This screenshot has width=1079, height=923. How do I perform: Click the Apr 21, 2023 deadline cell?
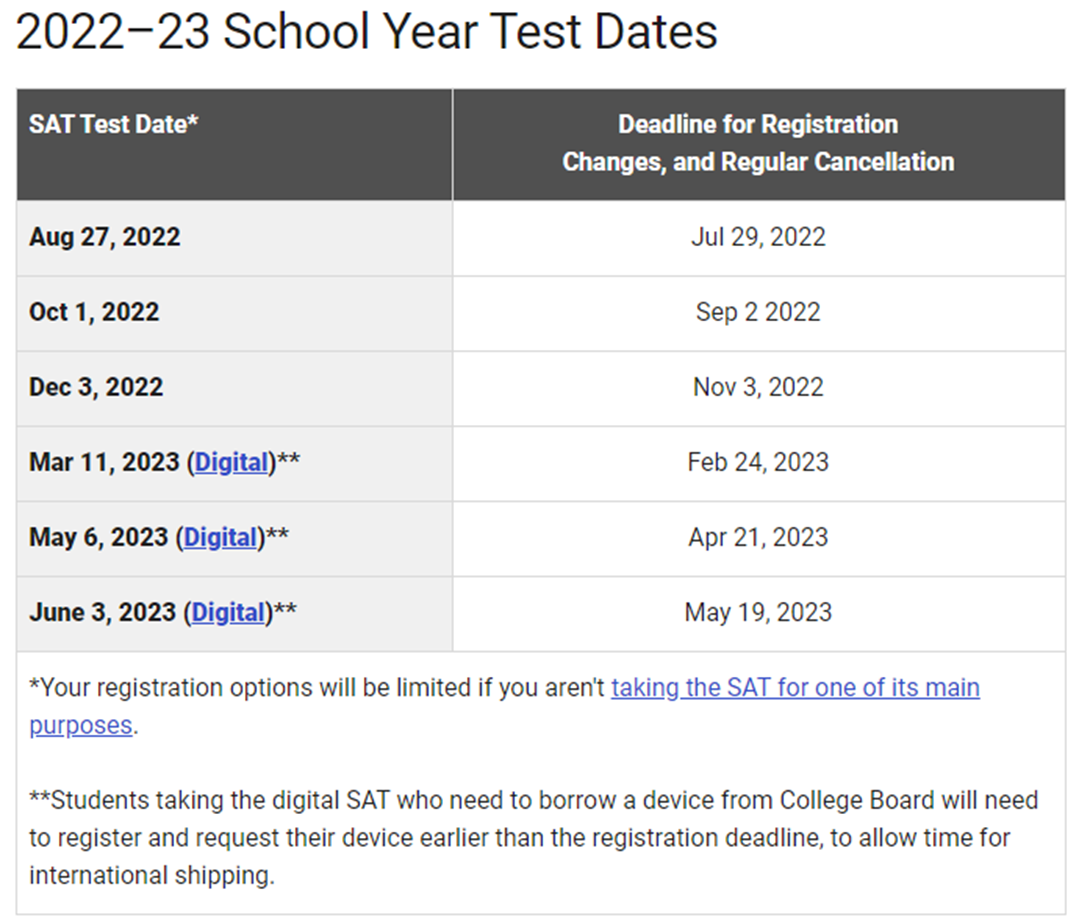click(x=758, y=538)
